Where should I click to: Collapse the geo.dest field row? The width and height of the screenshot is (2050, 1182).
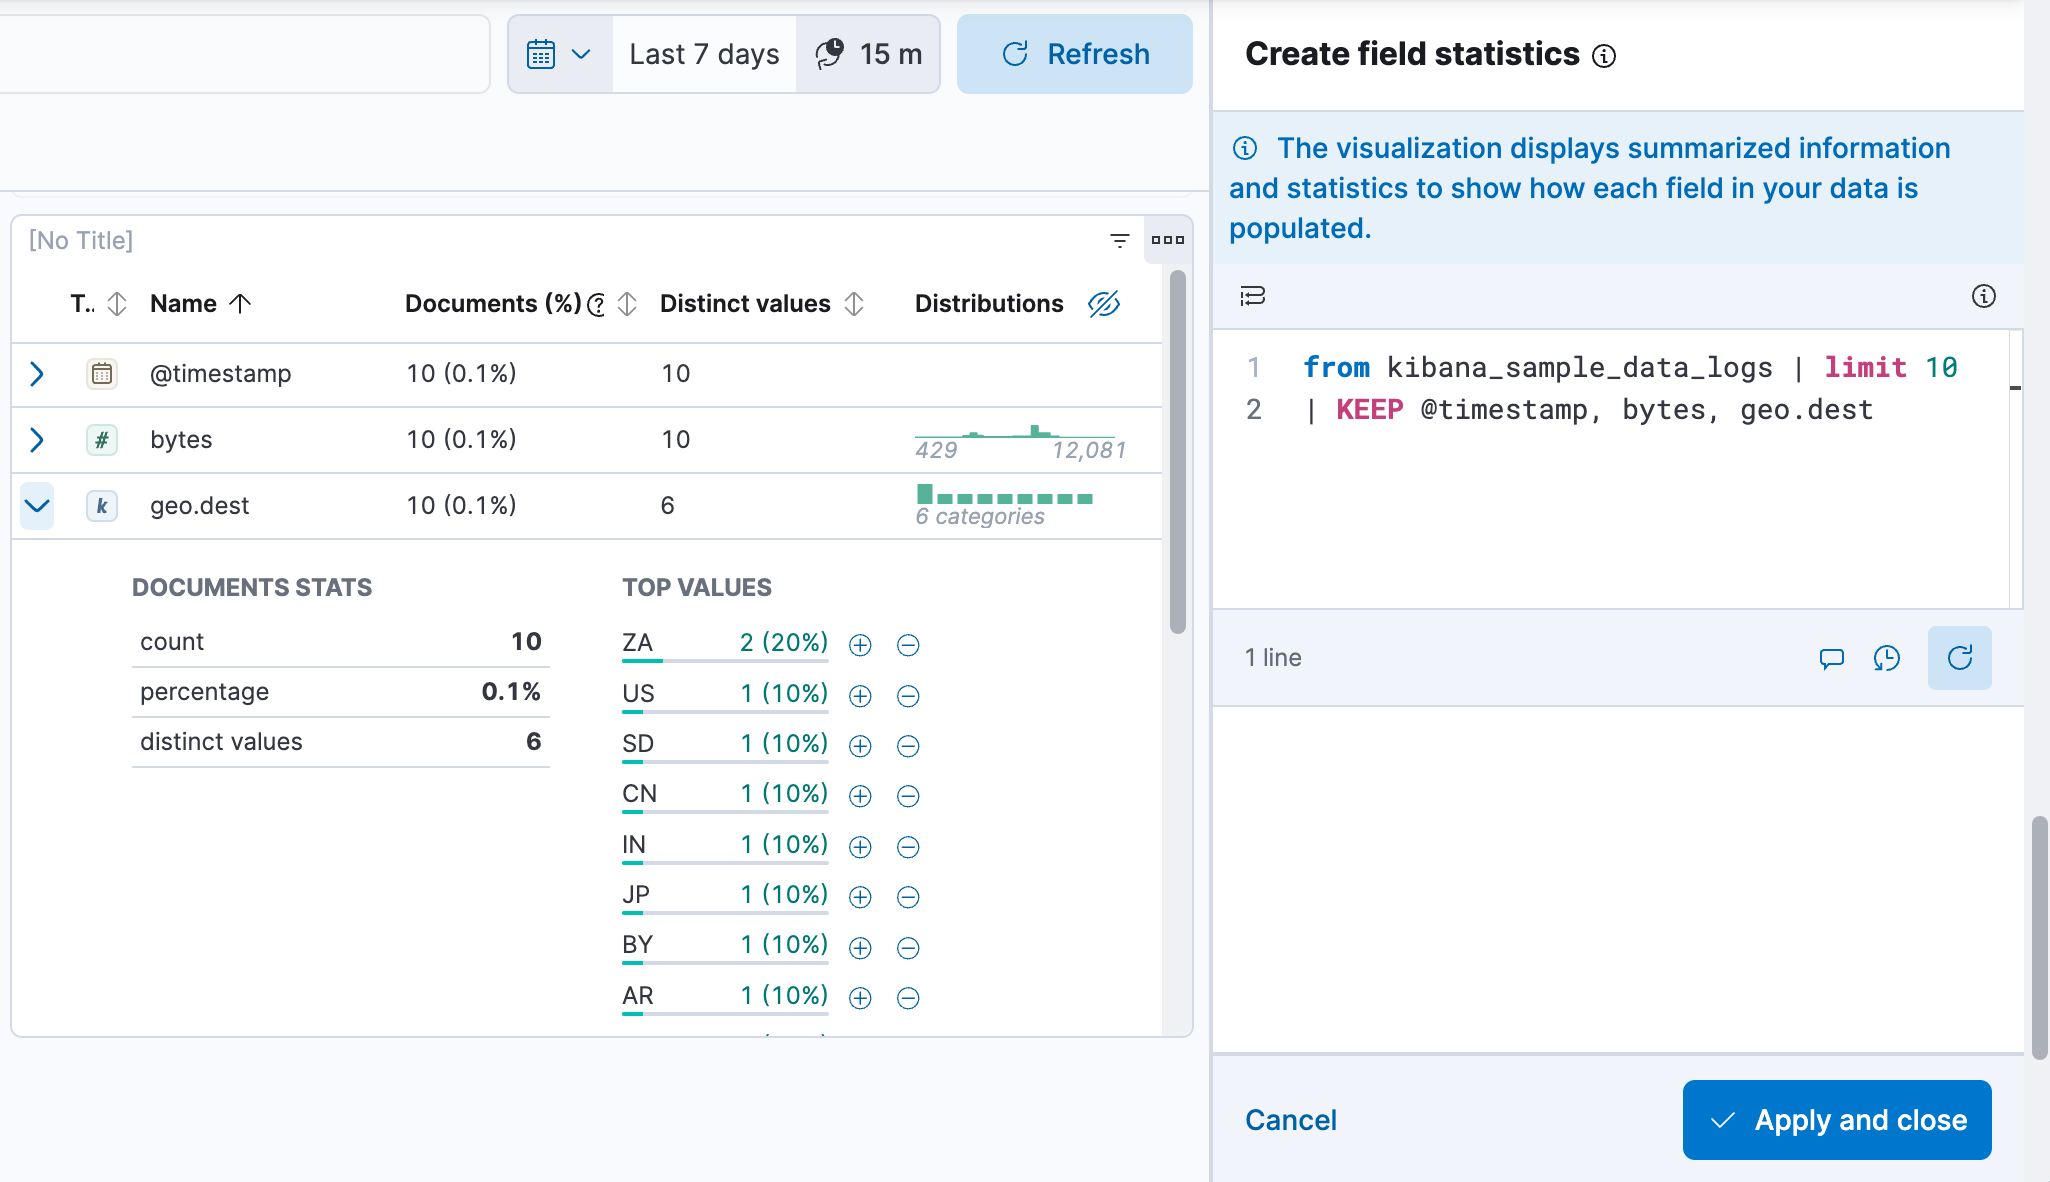38,504
